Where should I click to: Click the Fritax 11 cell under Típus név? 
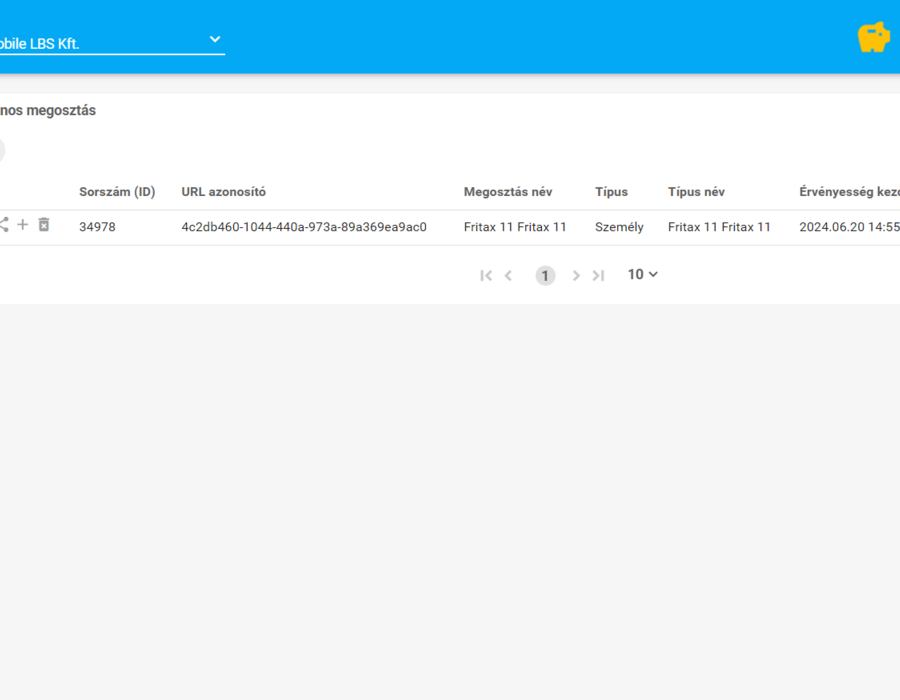[719, 227]
